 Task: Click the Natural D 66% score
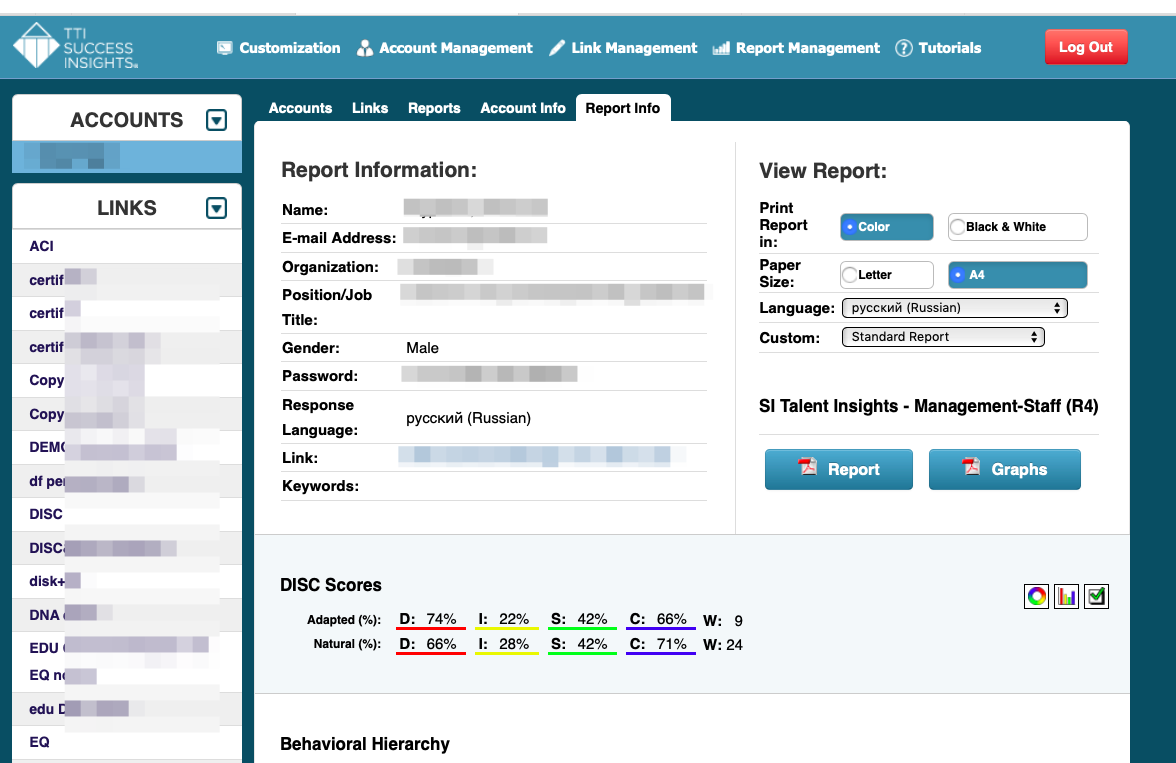coord(430,644)
